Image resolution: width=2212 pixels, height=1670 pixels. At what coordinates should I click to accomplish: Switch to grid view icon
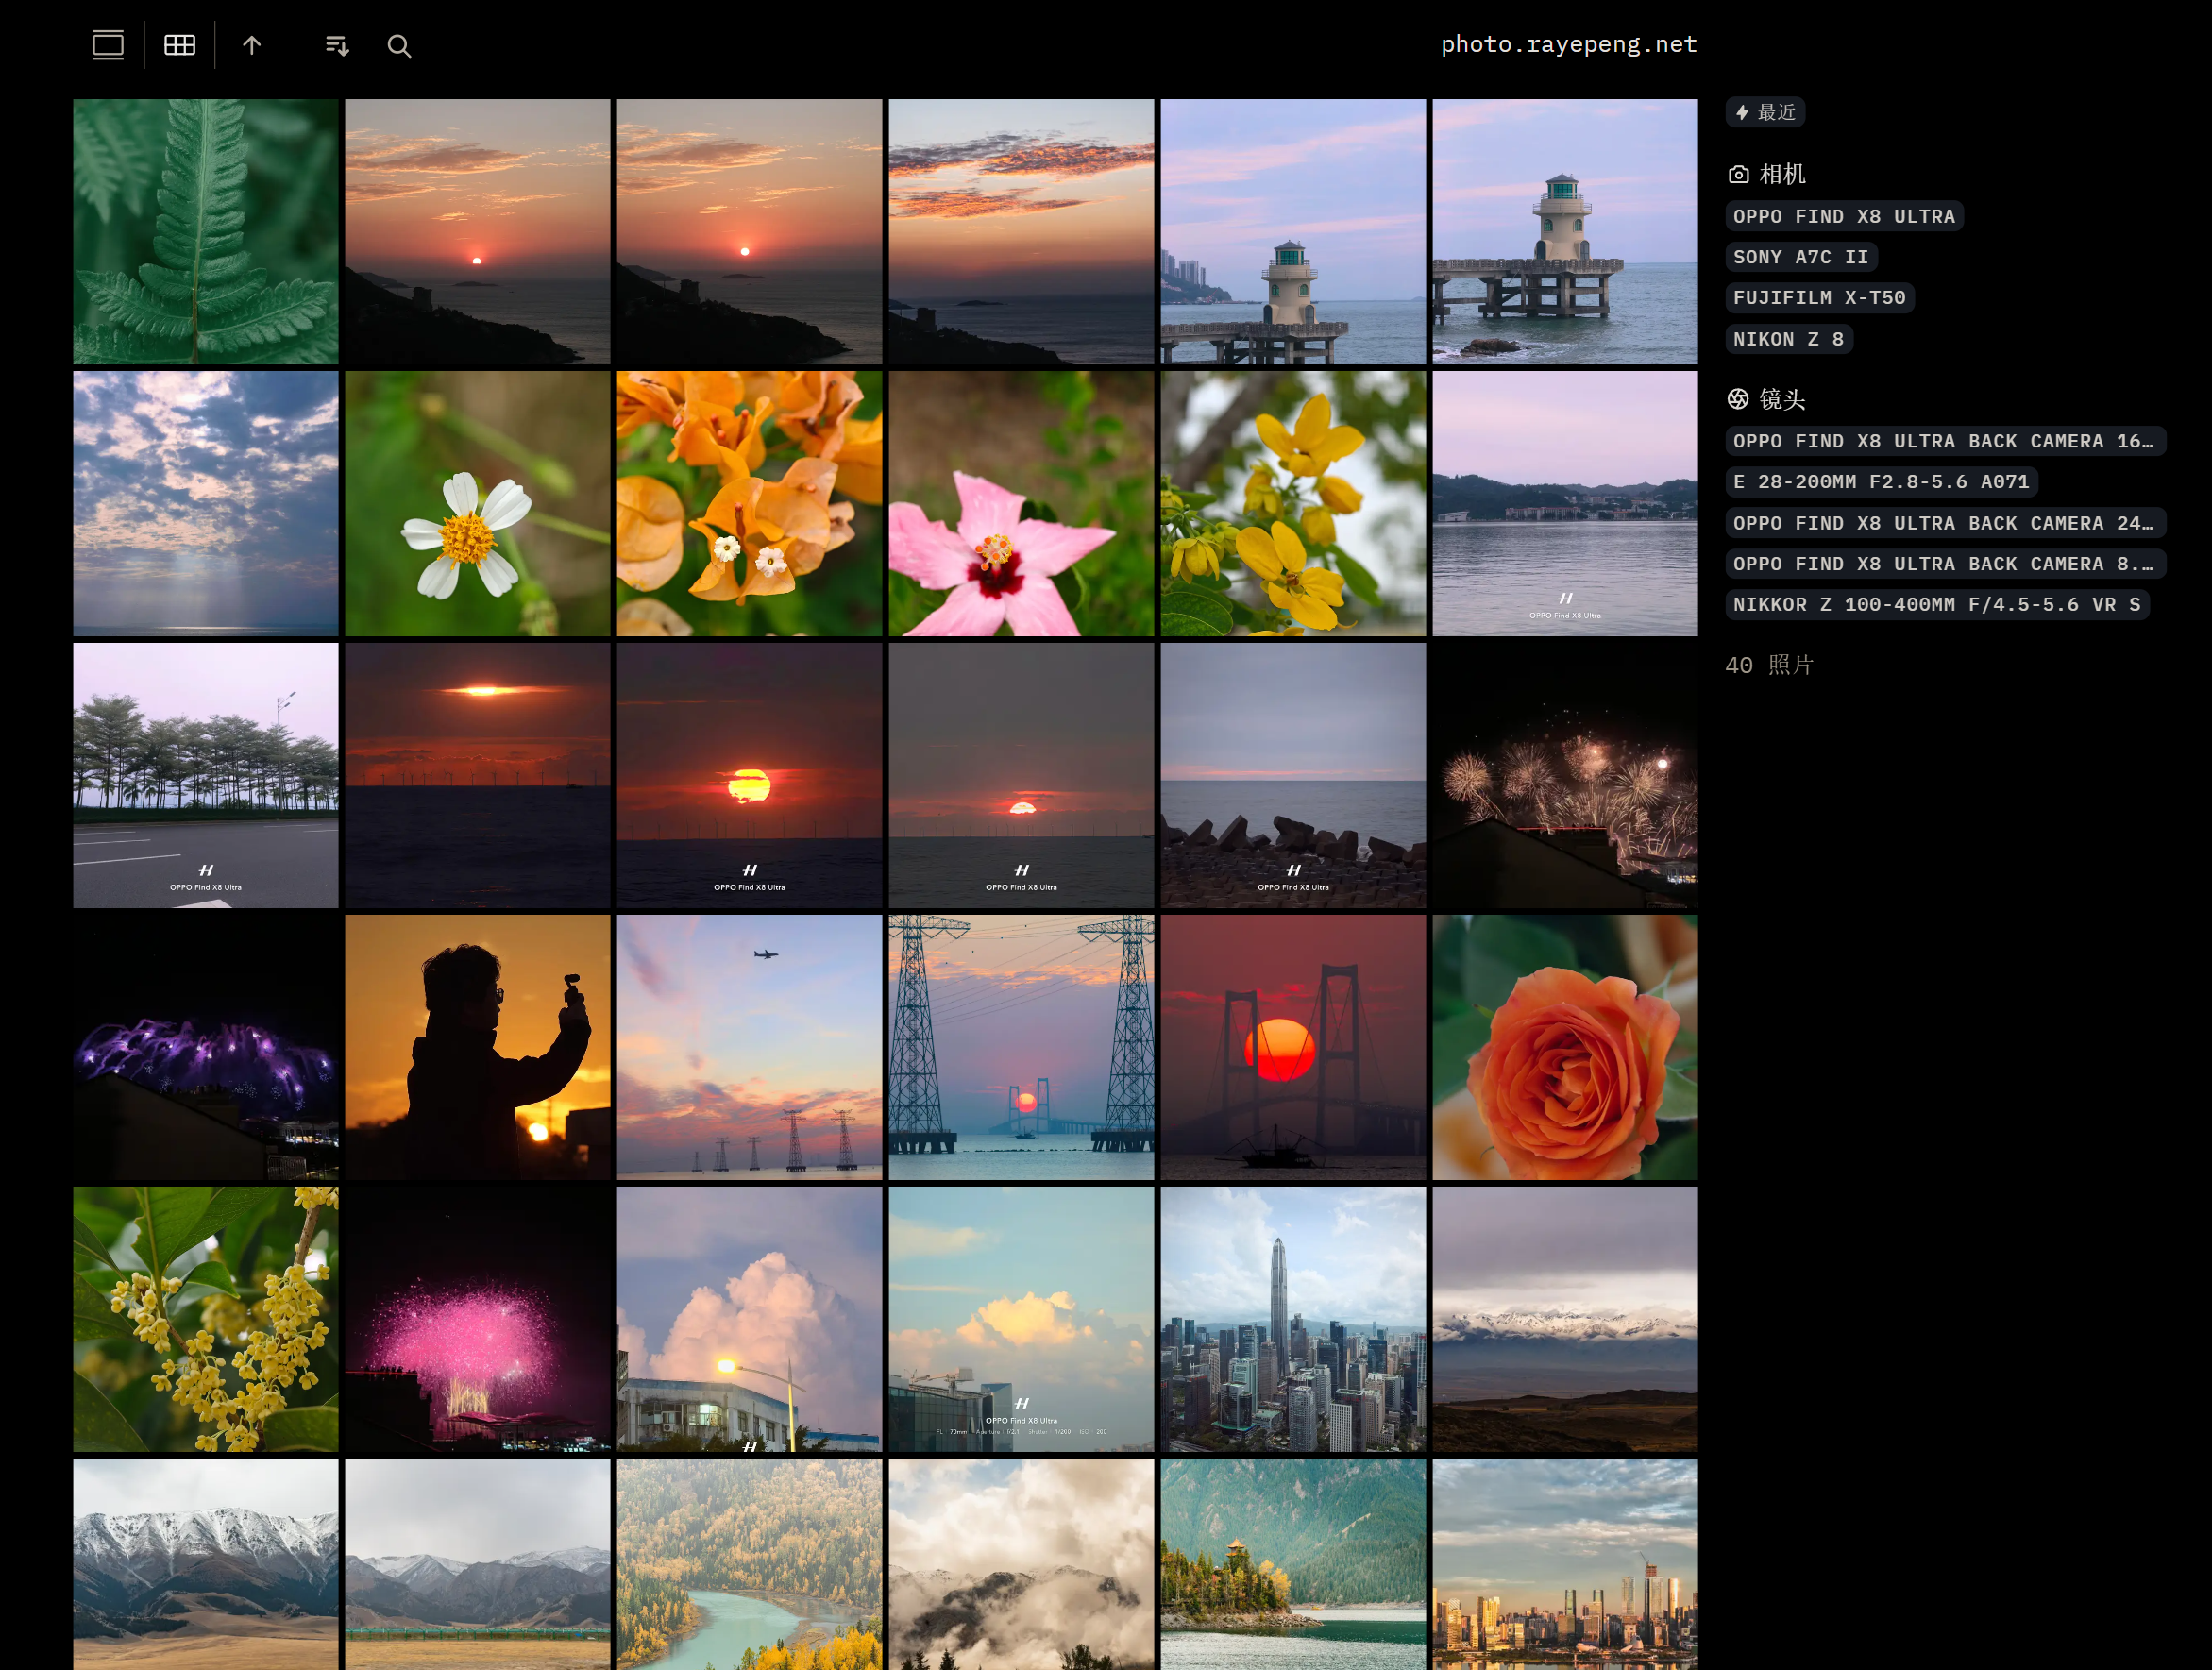click(180, 45)
